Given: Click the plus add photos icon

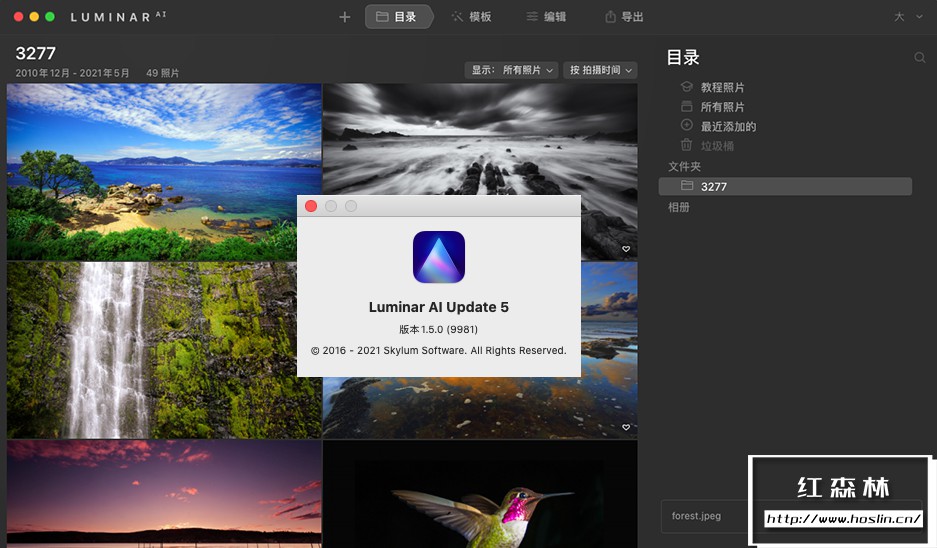Looking at the screenshot, I should (x=345, y=17).
